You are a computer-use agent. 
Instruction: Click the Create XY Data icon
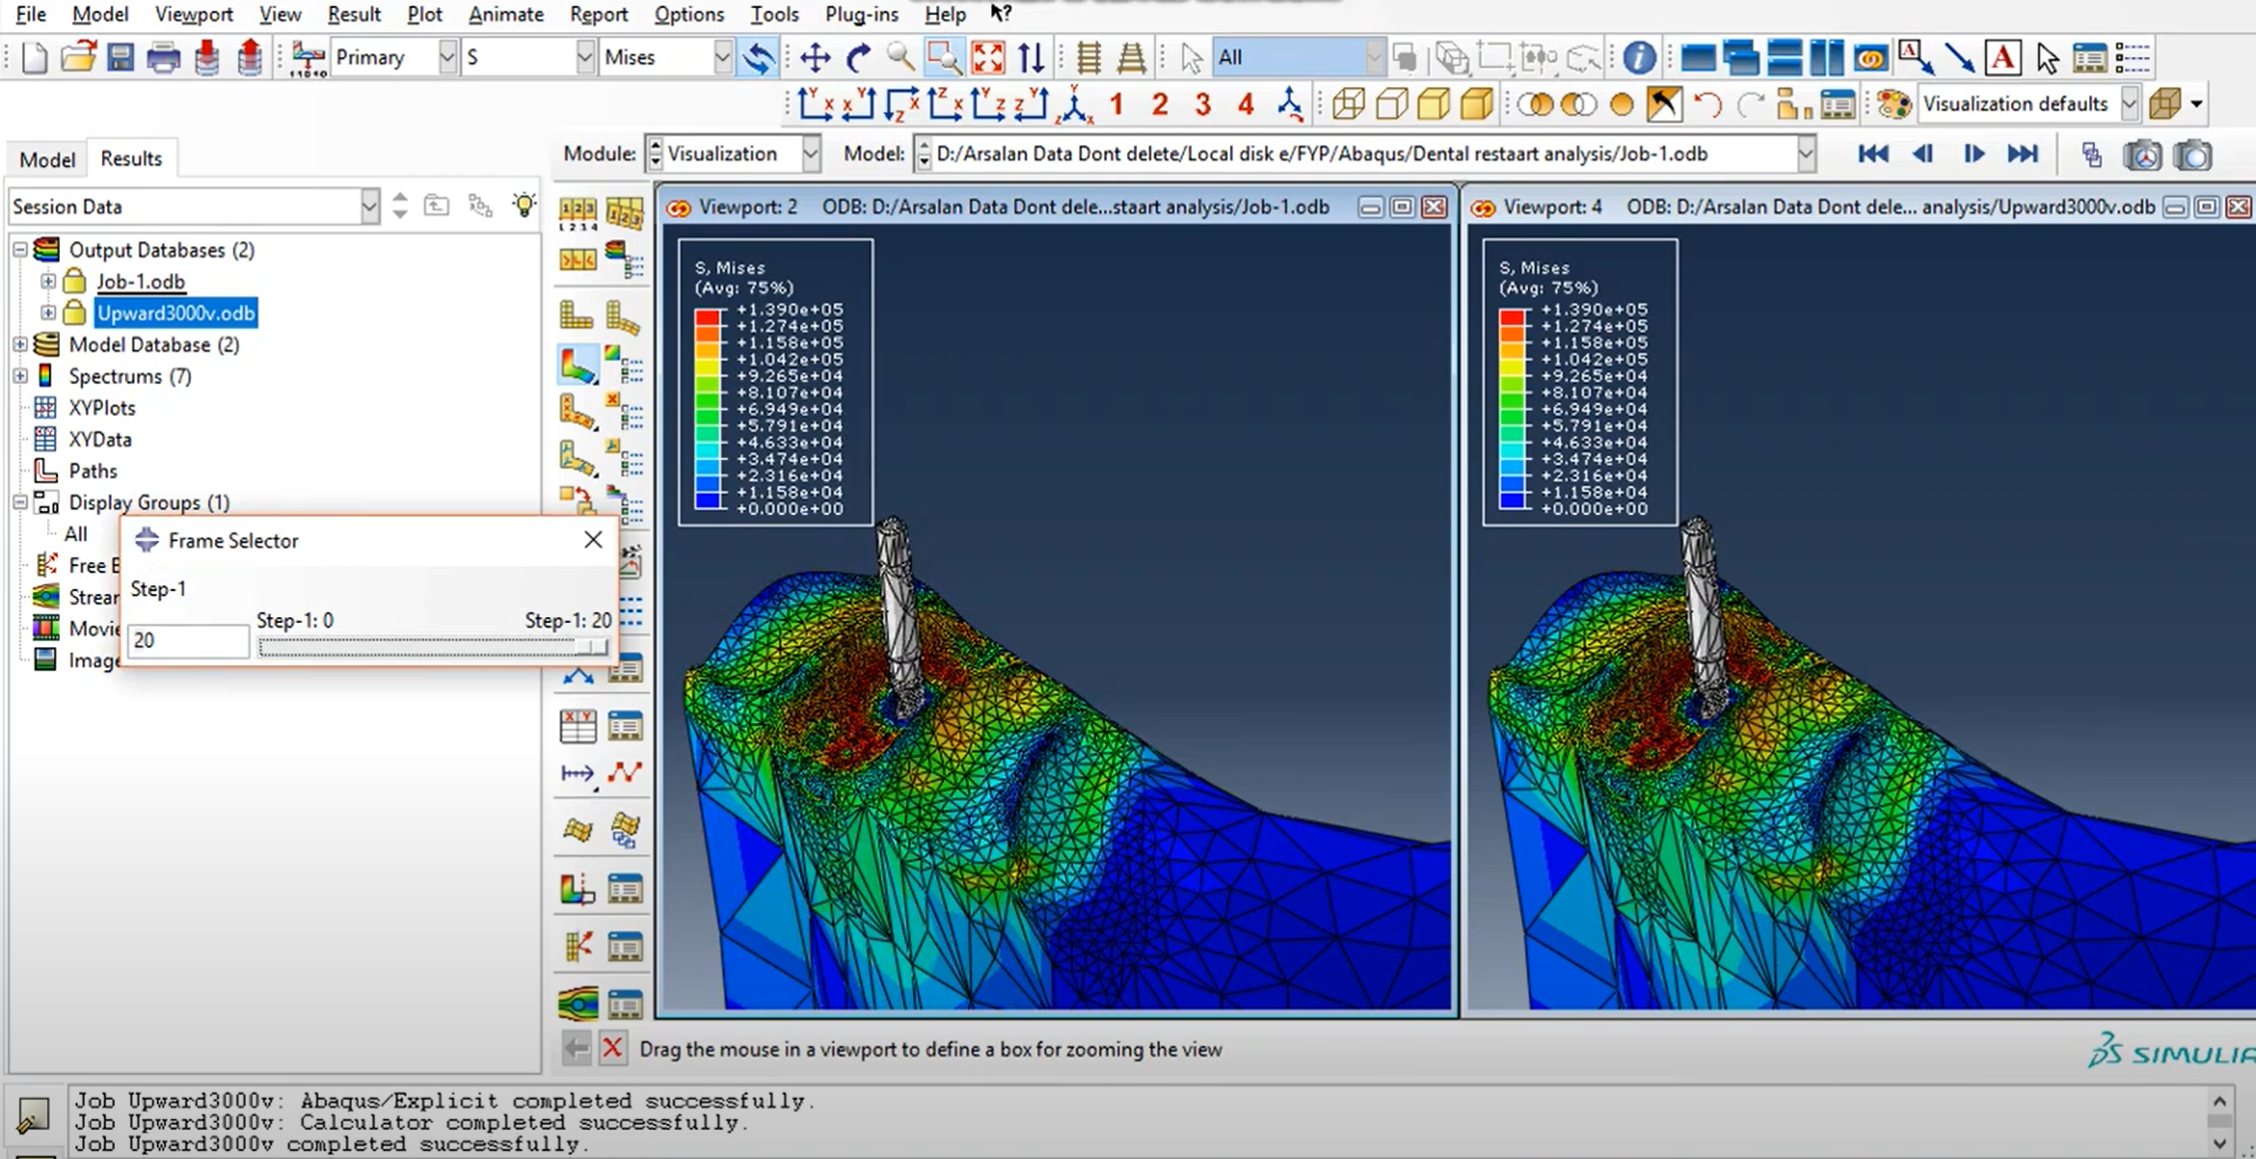pos(577,726)
